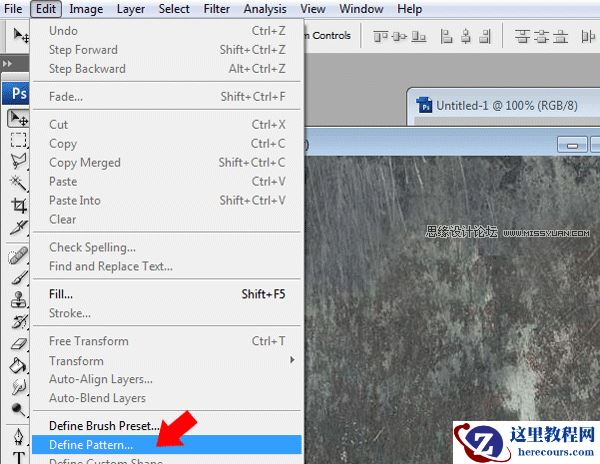
Task: Click Align Vertical Centers icon
Action: coord(399,37)
